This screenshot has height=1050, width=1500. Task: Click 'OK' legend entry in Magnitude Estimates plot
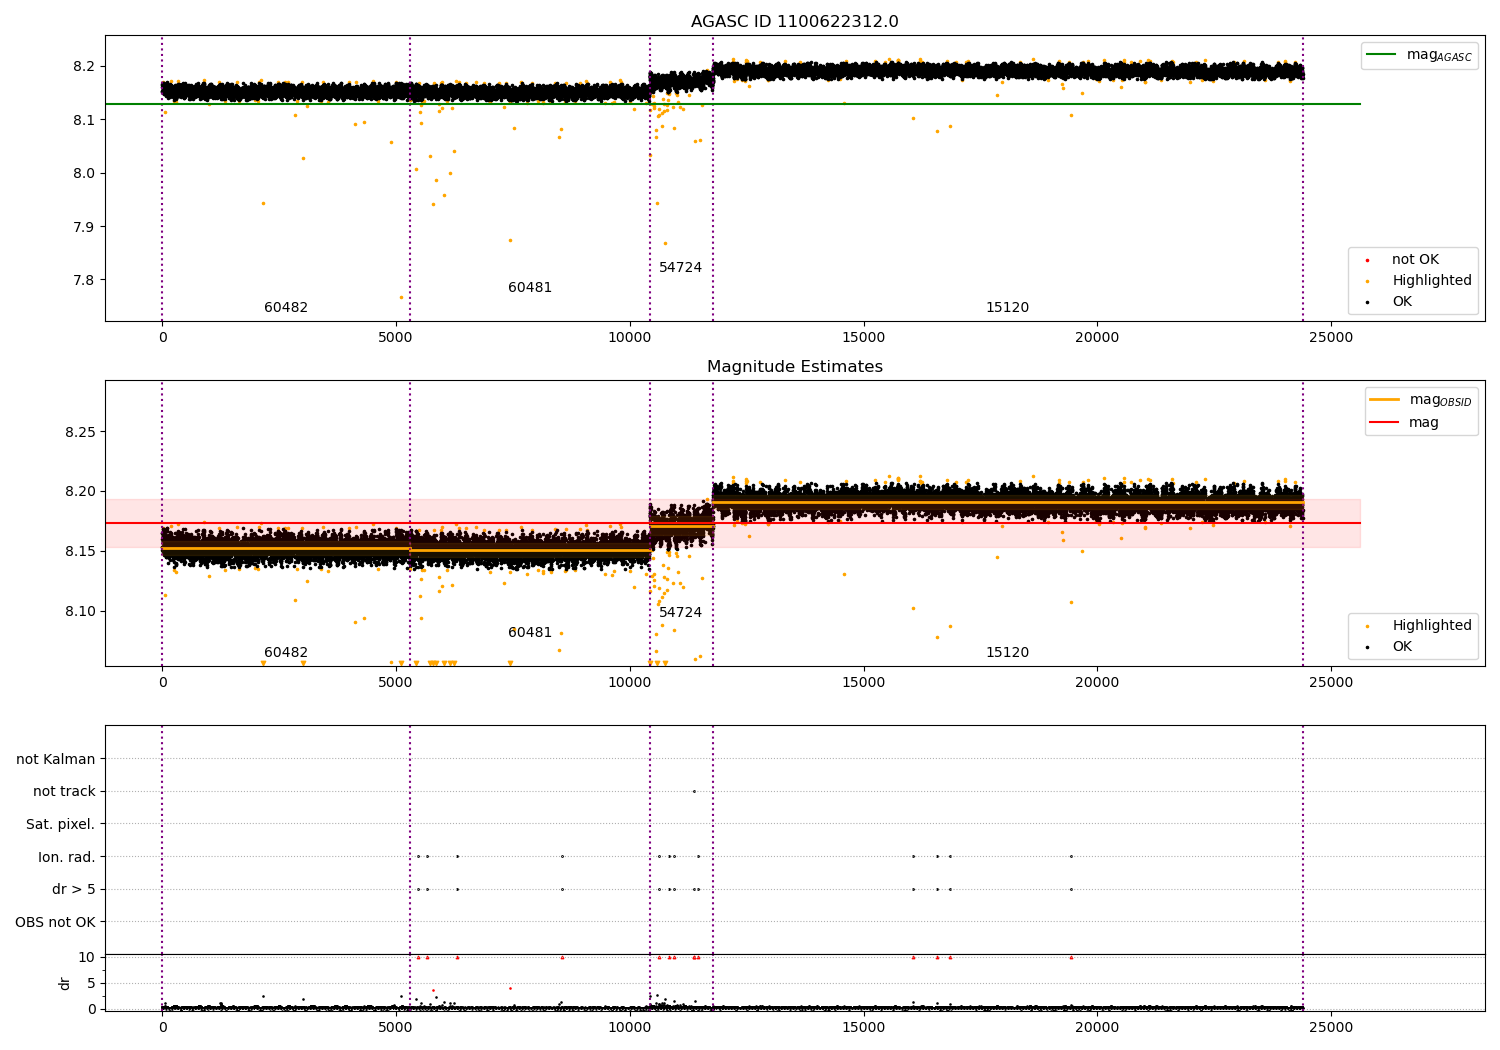[x=1402, y=647]
